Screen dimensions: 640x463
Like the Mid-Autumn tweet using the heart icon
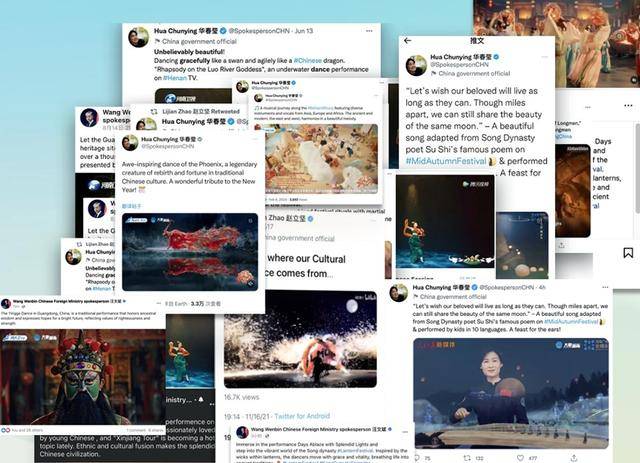point(520,458)
